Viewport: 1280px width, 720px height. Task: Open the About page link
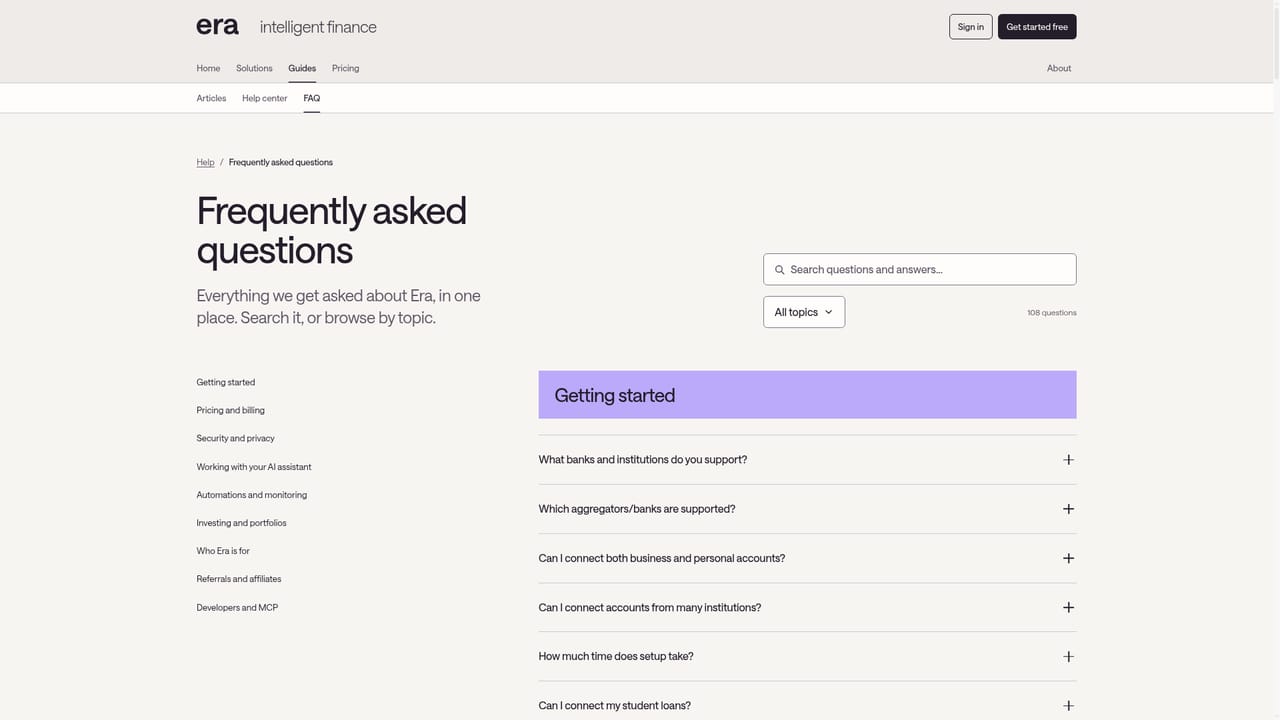[x=1059, y=68]
